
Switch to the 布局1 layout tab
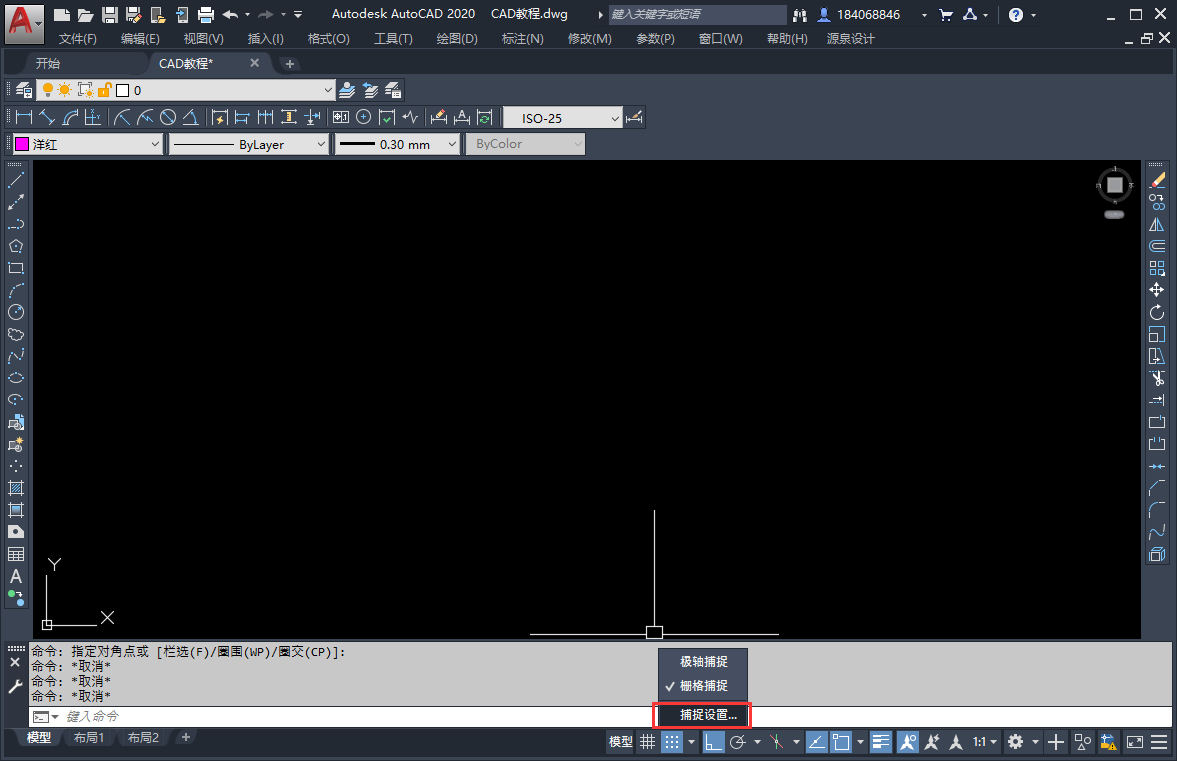pos(89,738)
